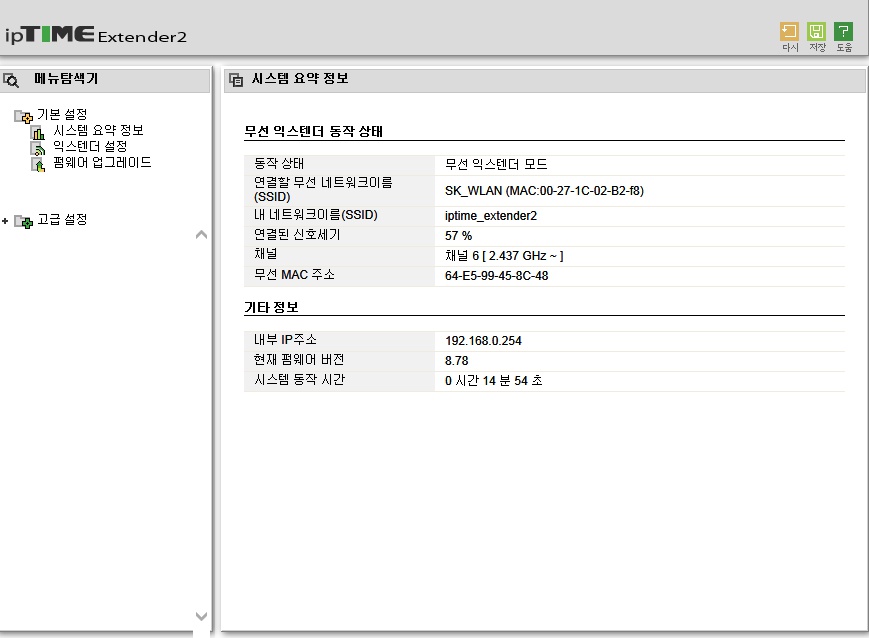The width and height of the screenshot is (869, 638).
Task: Click the ipTIME Extender2 logo
Action: point(96,35)
